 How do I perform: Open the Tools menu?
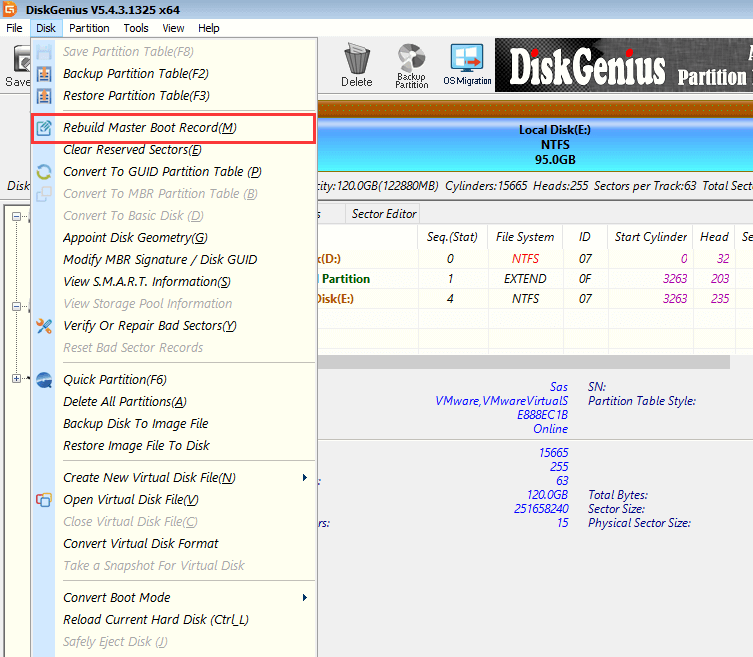pyautogui.click(x=136, y=28)
